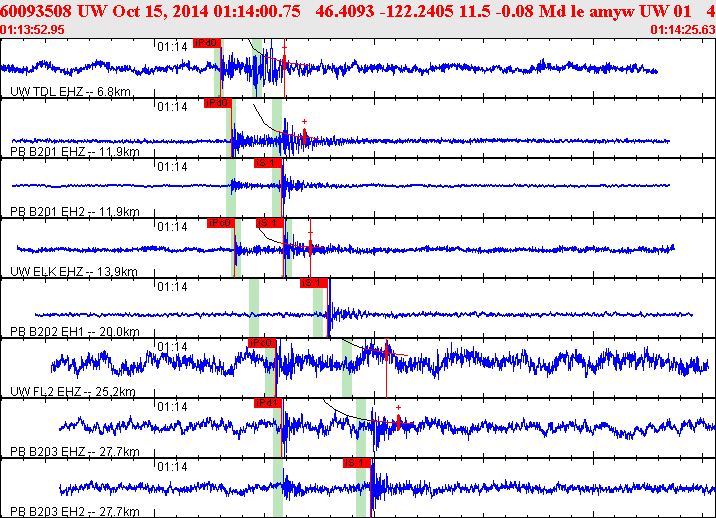Screen dimensions: 716x518
Task: Click the iPc0 pick on ELK EHZ trace
Action: [220, 223]
